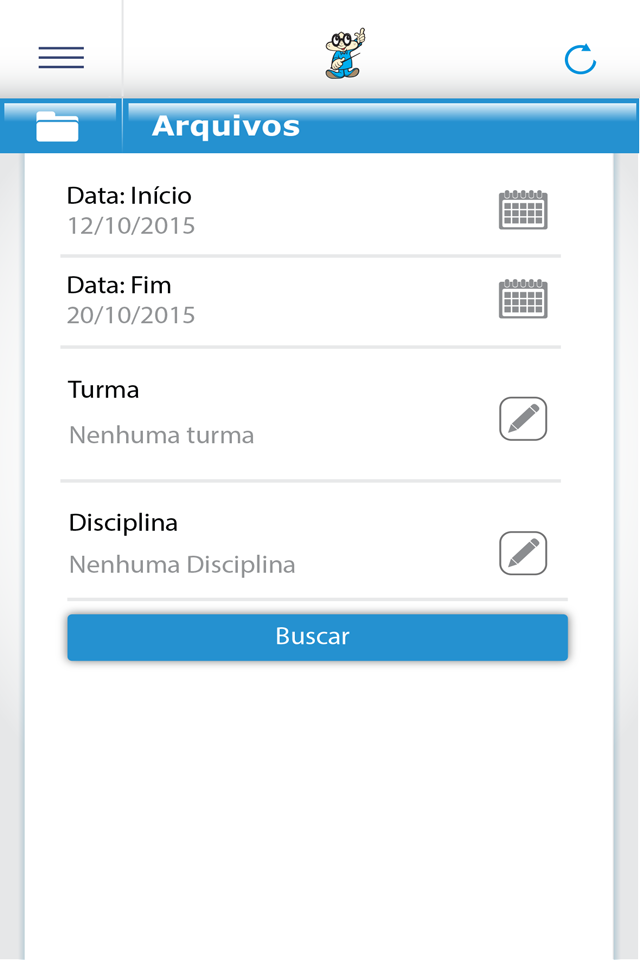Tap the refresh icon
The image size is (640, 960).
[x=580, y=59]
